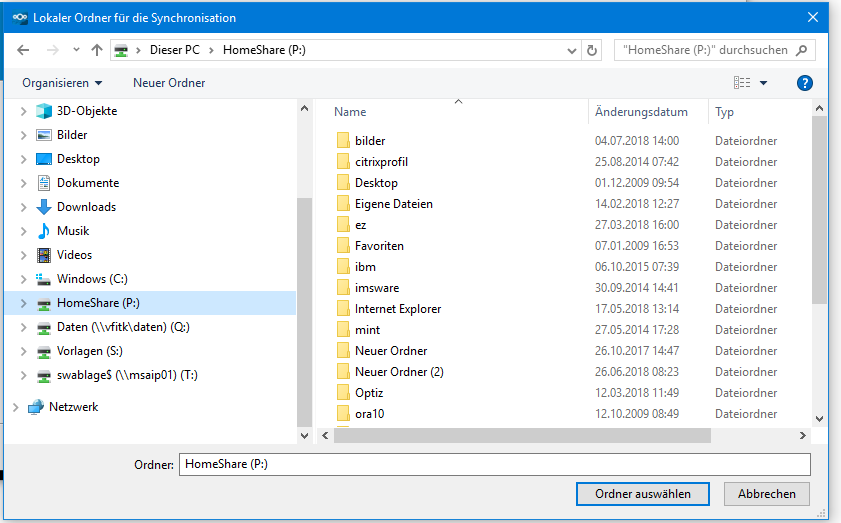841x523 pixels.
Task: Select swablage$ (T:) network drive icon
Action: click(x=44, y=376)
